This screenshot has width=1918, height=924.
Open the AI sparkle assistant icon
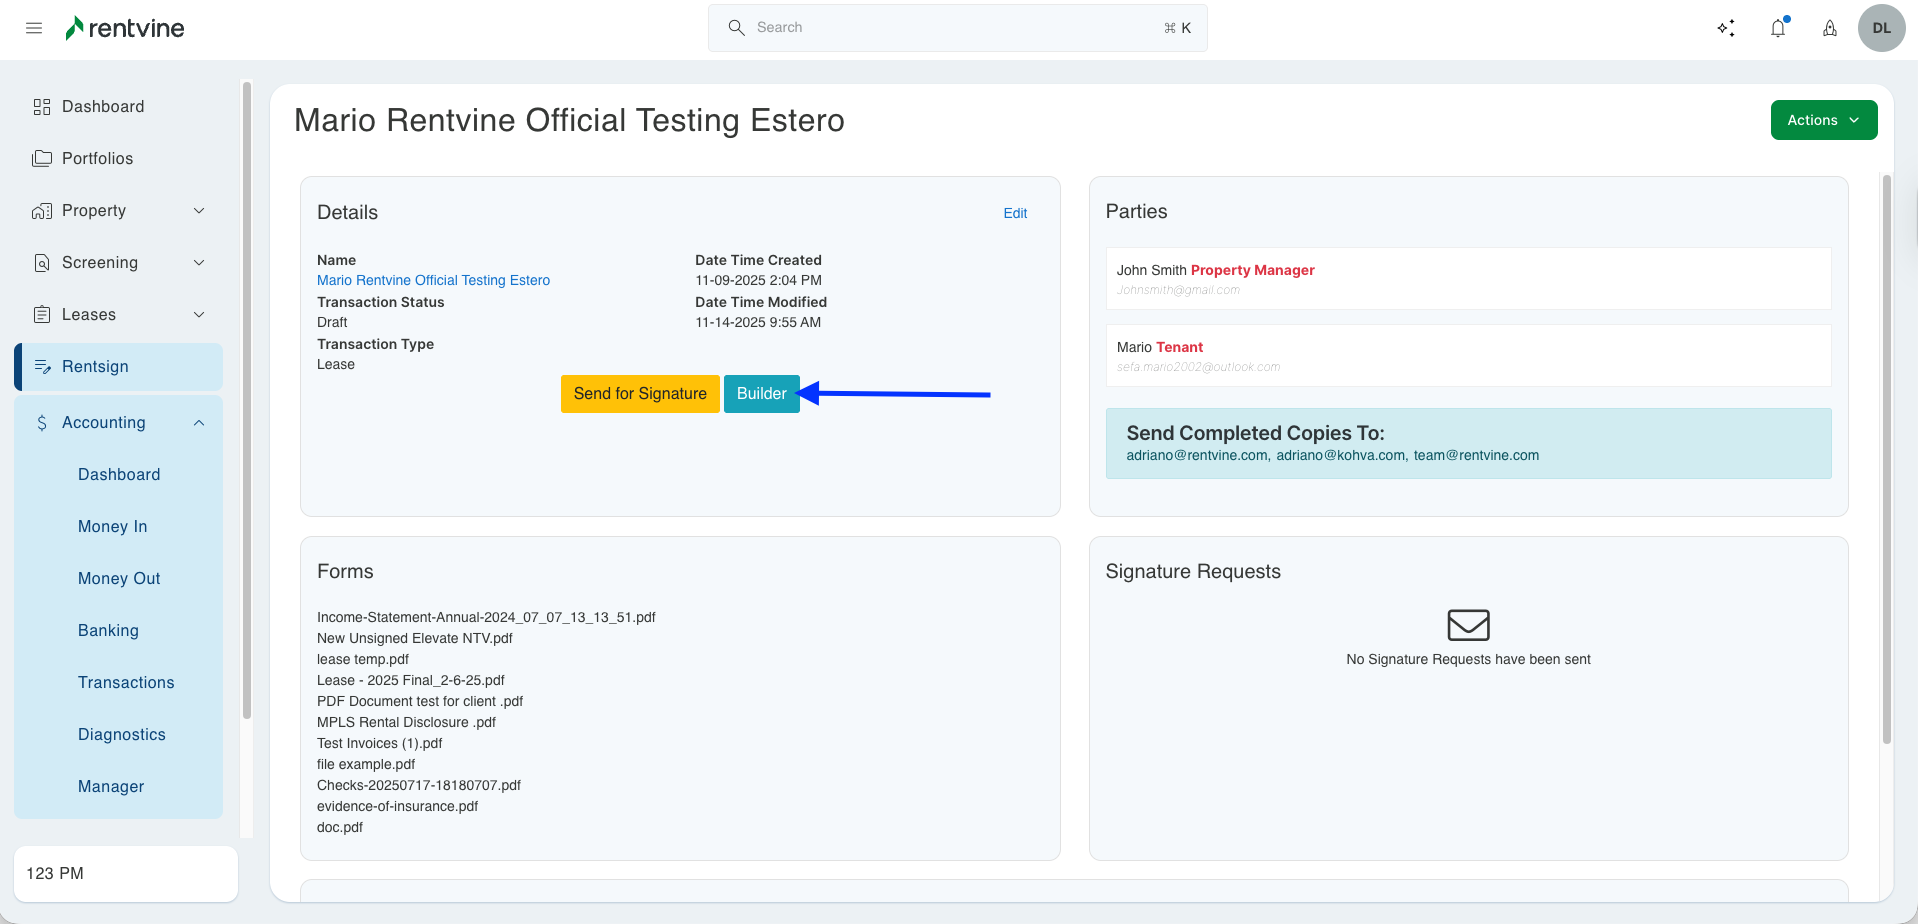[1726, 28]
